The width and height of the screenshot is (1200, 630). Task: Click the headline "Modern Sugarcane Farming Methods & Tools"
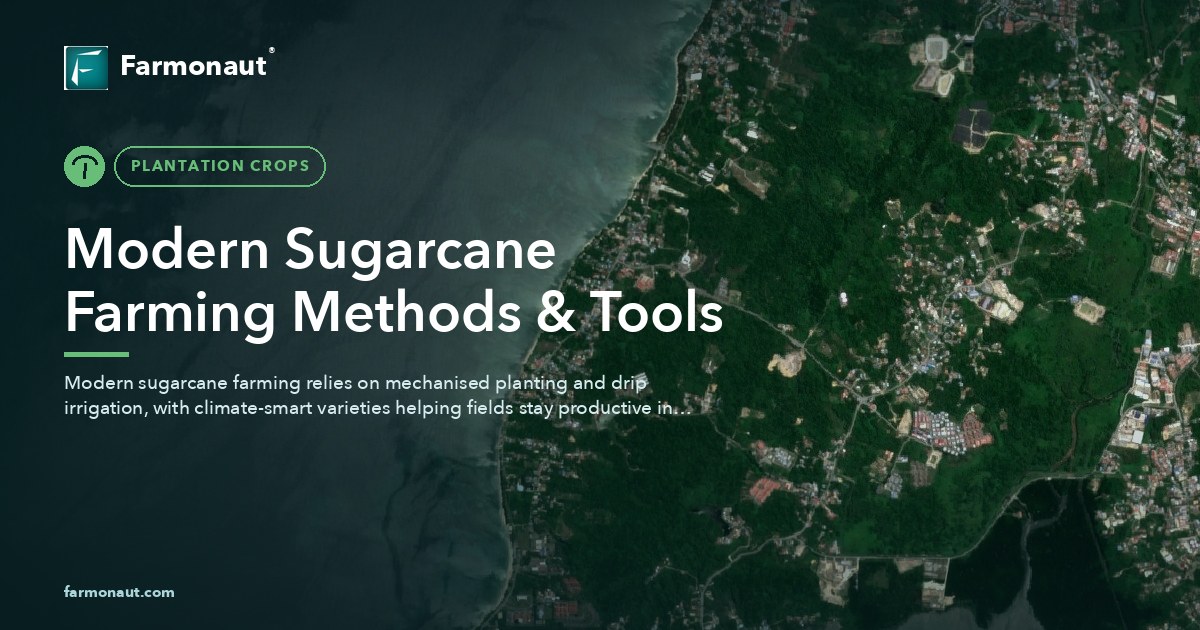[394, 281]
